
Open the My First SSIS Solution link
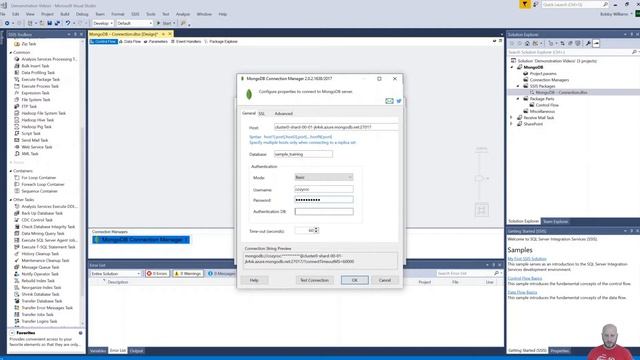coord(527,259)
